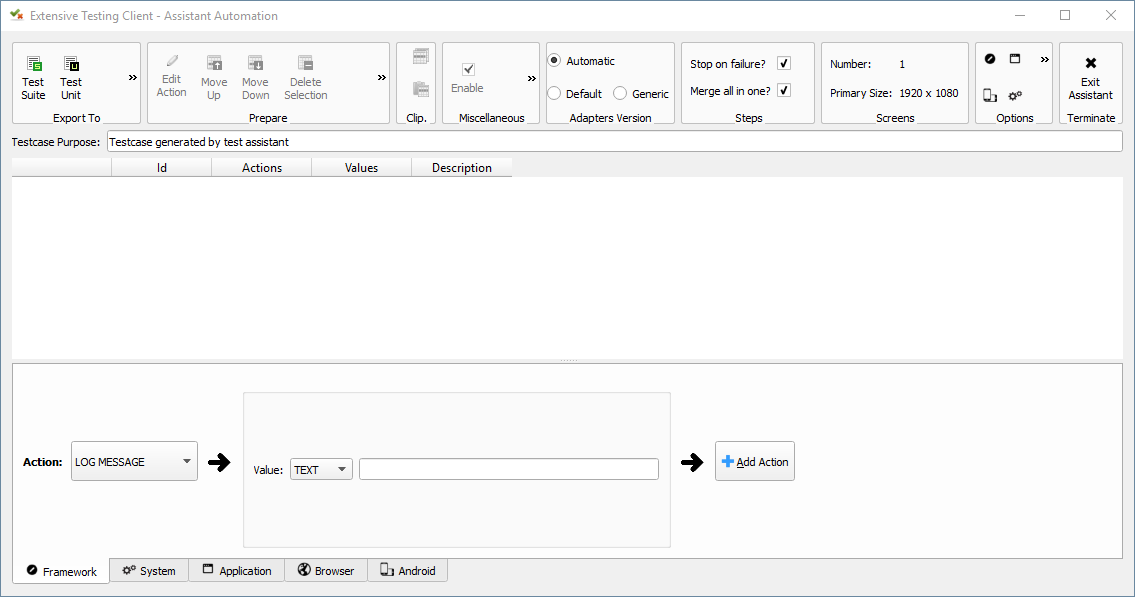Click the screens Number value 1

902,64
